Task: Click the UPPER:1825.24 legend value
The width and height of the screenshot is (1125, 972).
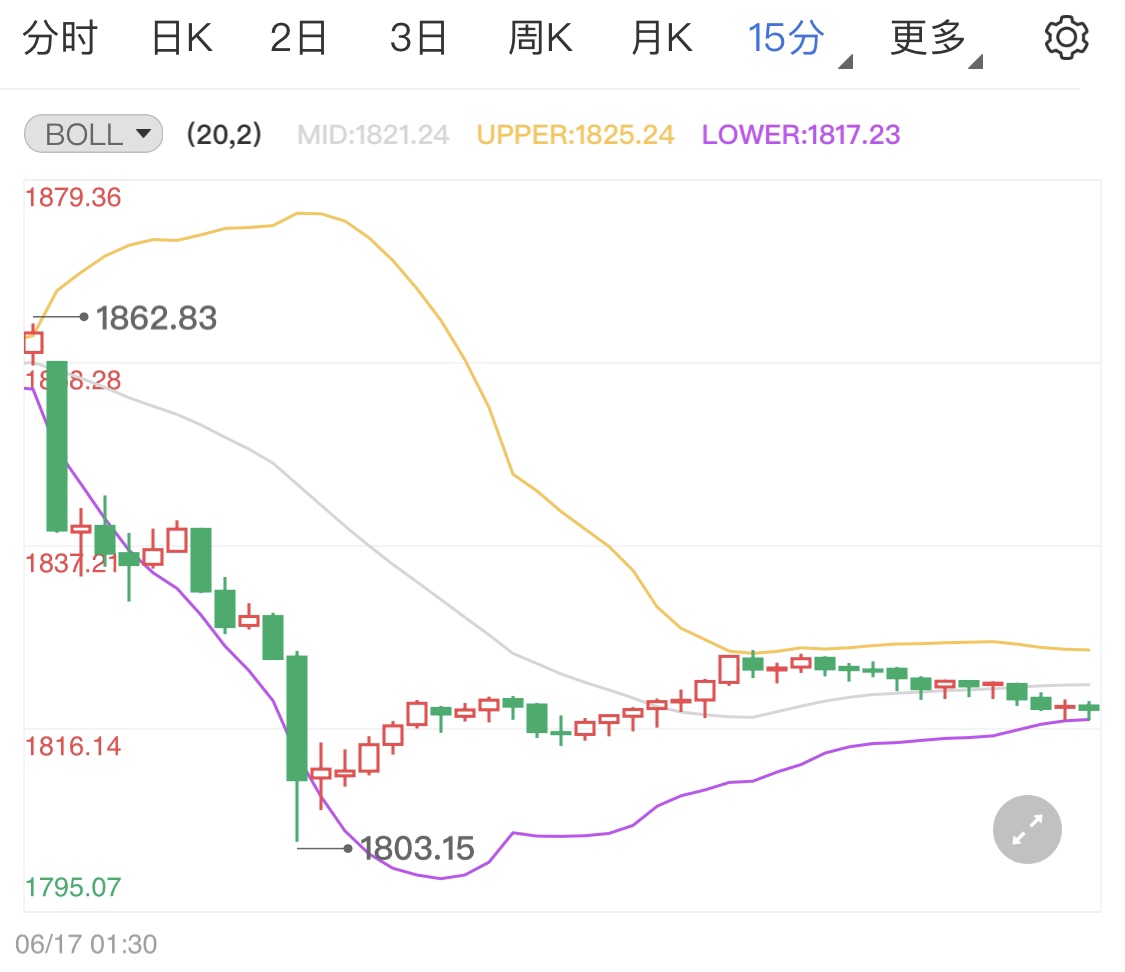Action: point(575,134)
